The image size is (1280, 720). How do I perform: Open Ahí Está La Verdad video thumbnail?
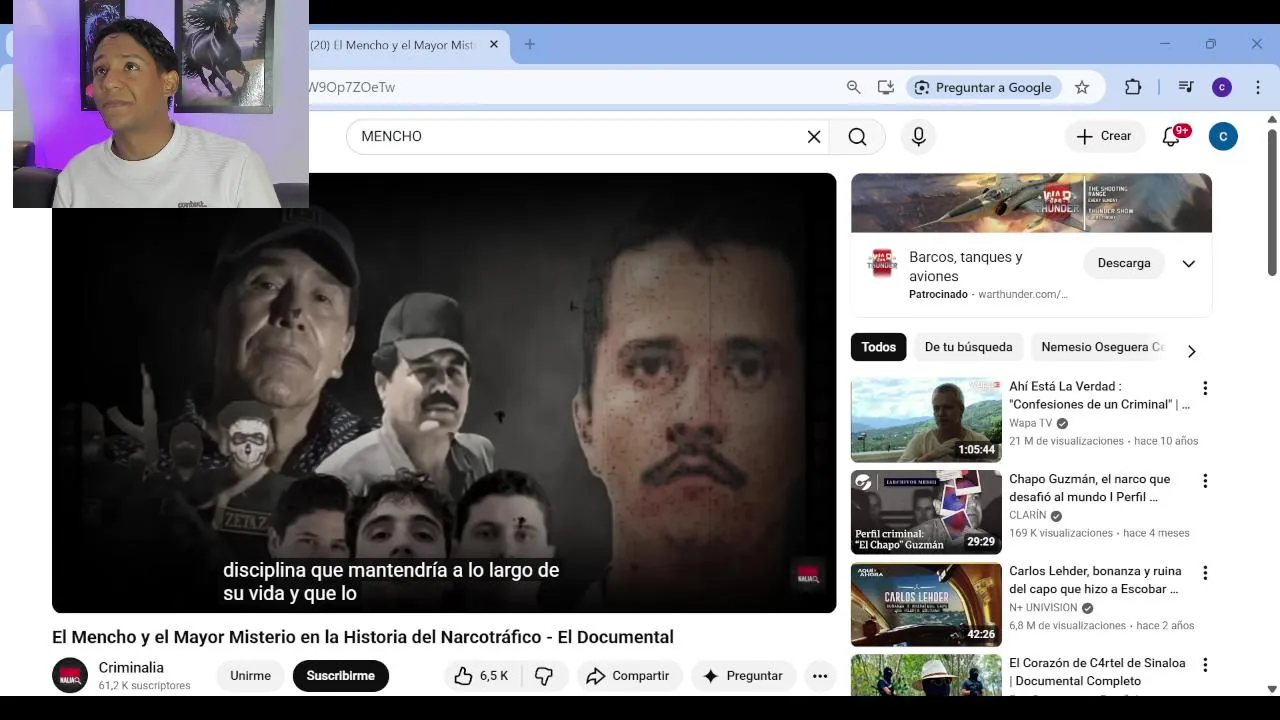click(926, 419)
